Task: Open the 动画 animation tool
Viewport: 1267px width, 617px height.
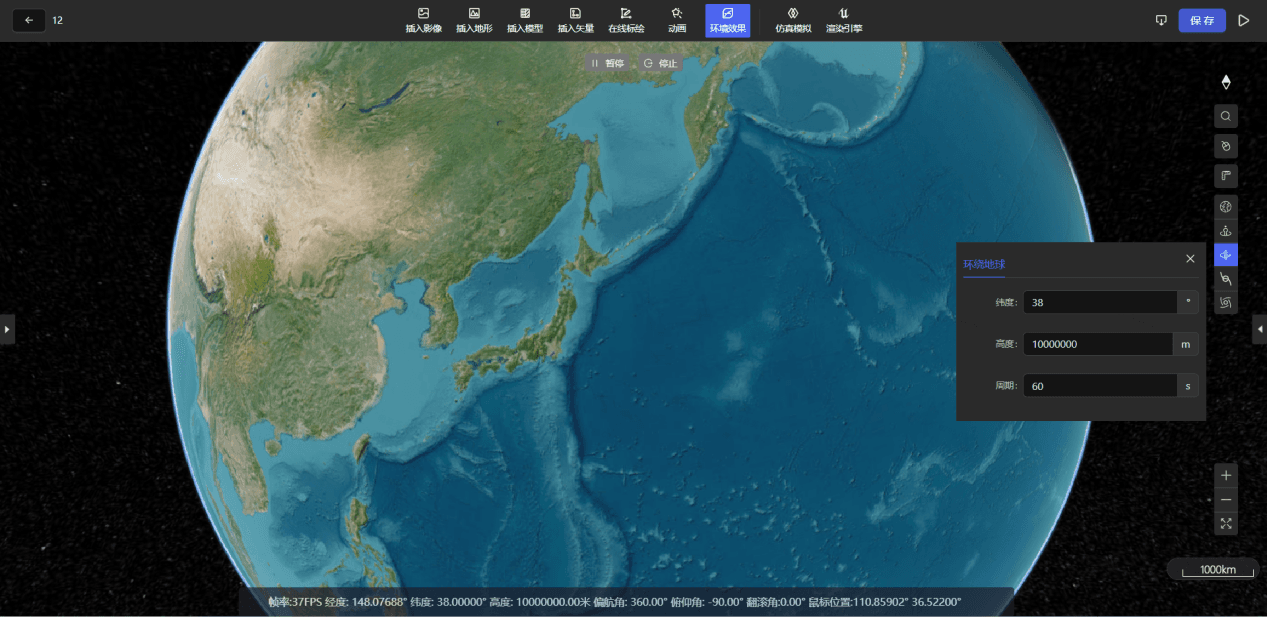Action: pyautogui.click(x=677, y=20)
